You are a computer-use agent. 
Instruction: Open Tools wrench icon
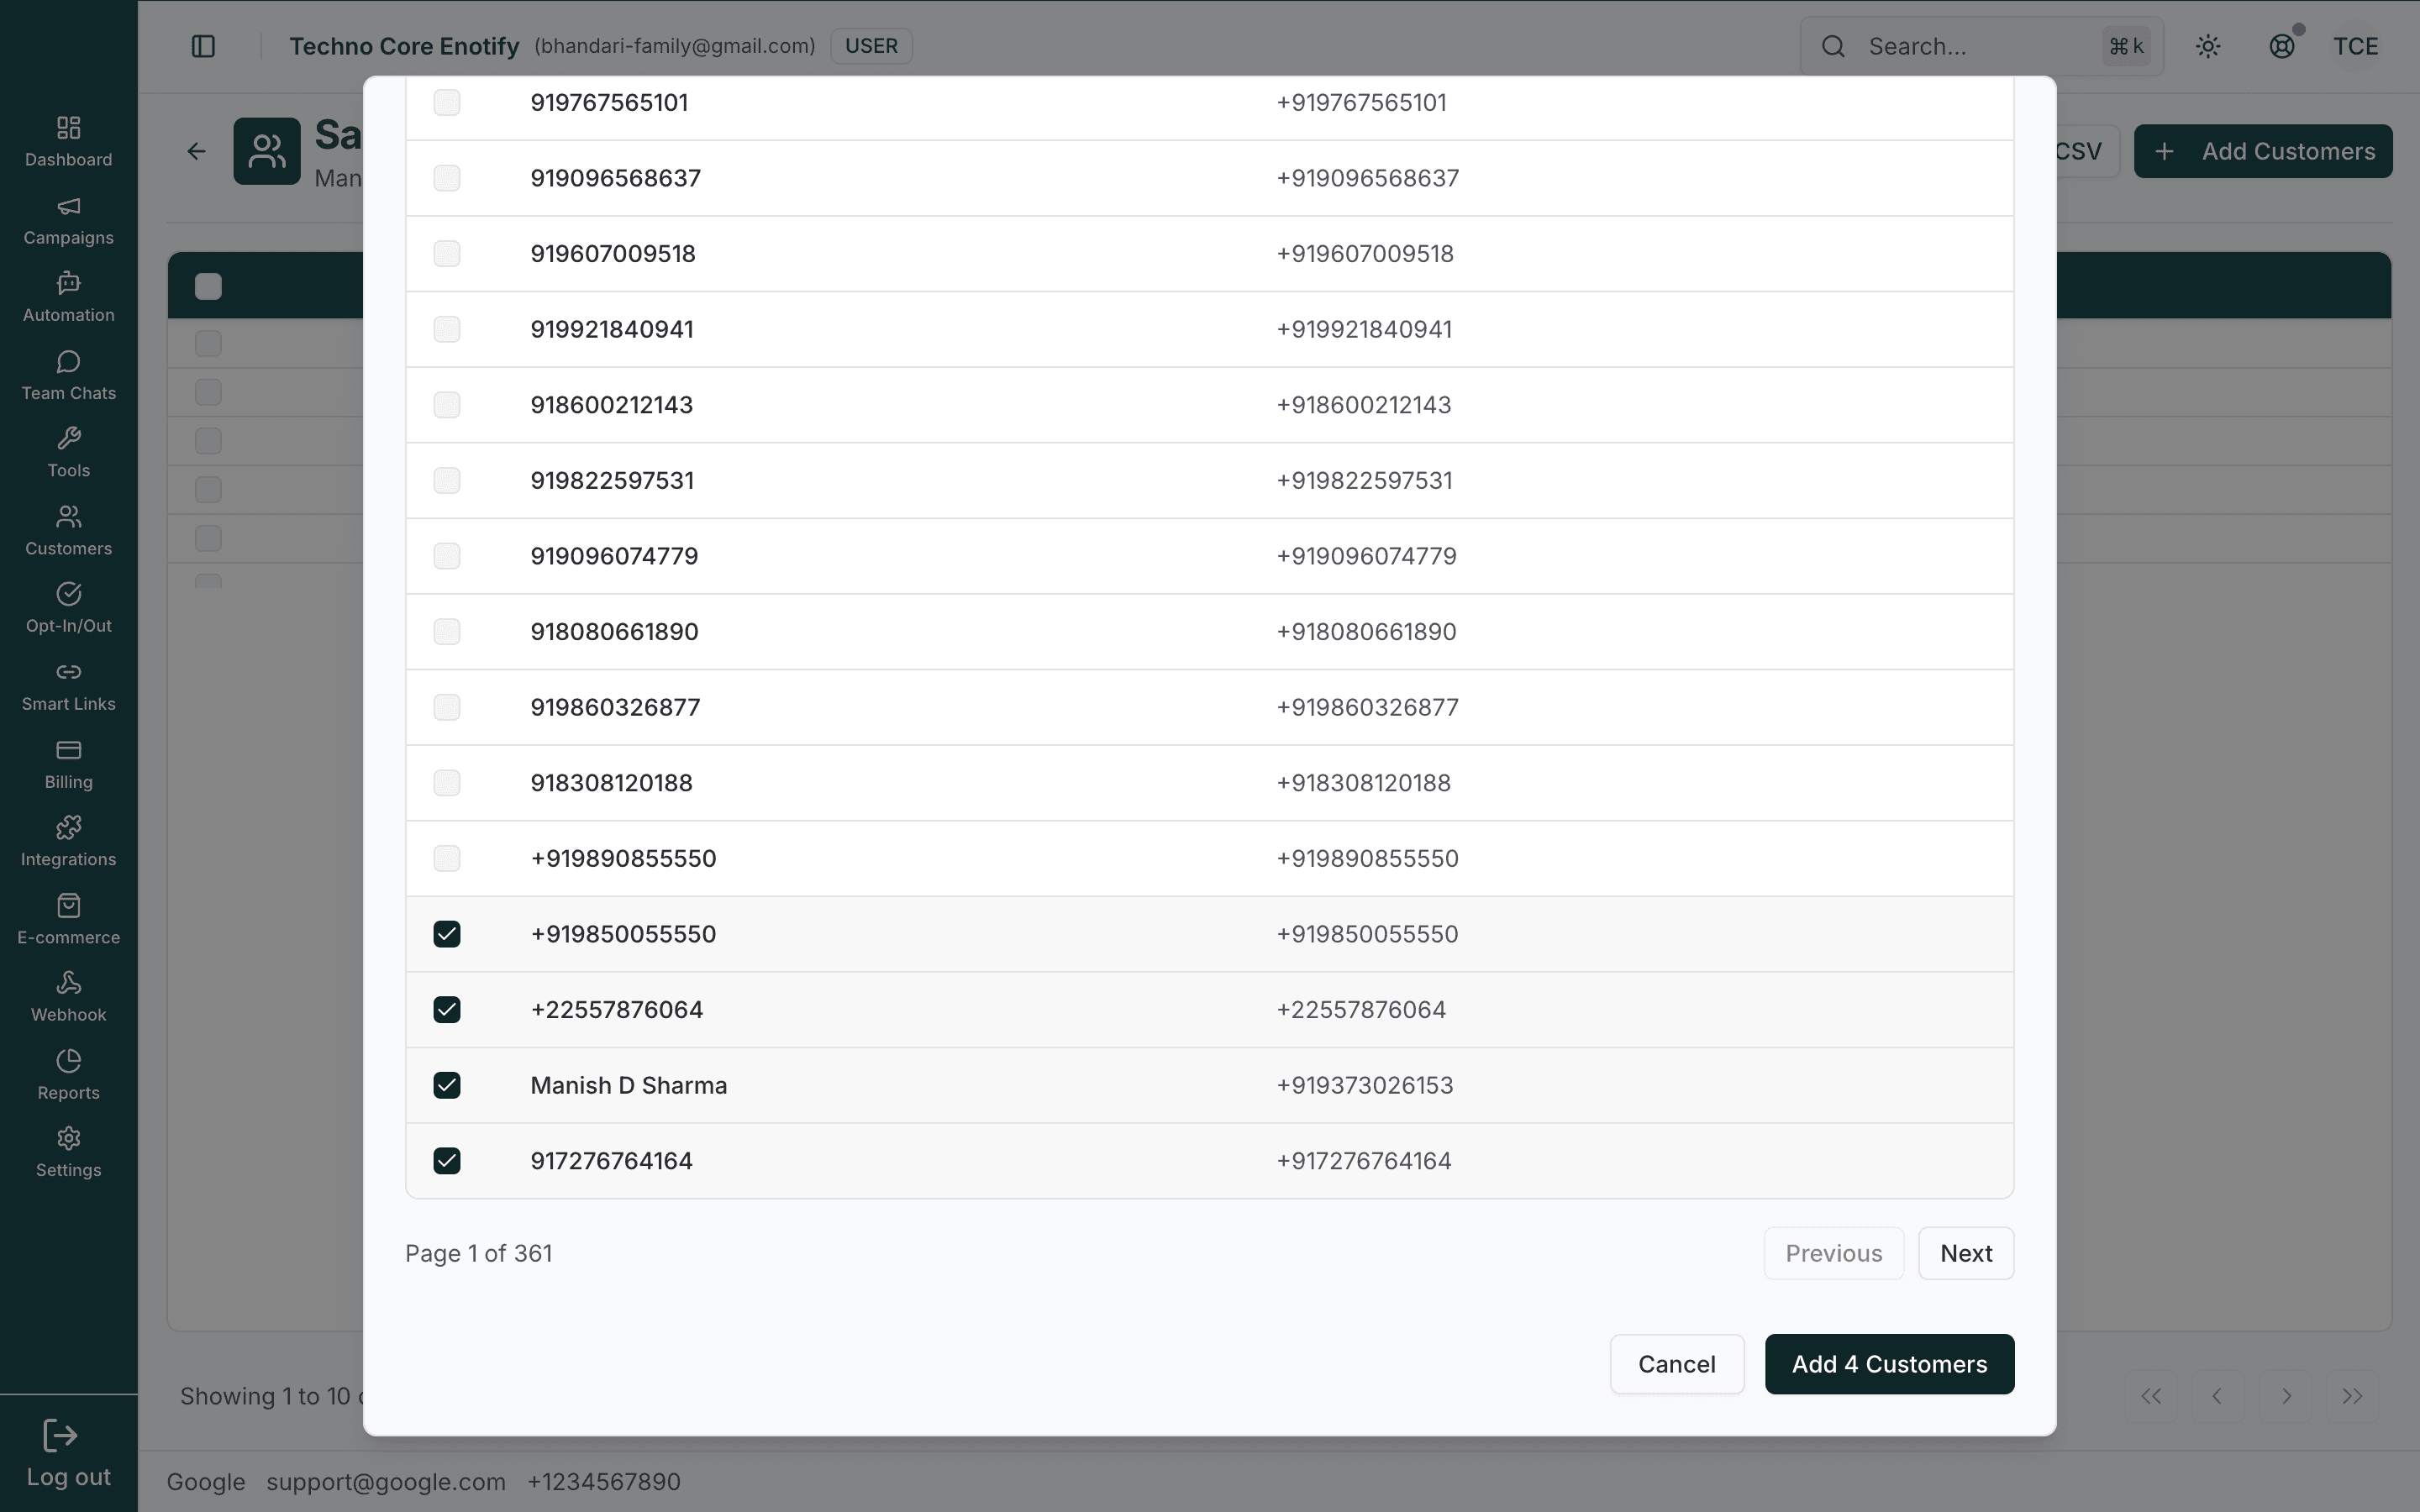[x=68, y=438]
